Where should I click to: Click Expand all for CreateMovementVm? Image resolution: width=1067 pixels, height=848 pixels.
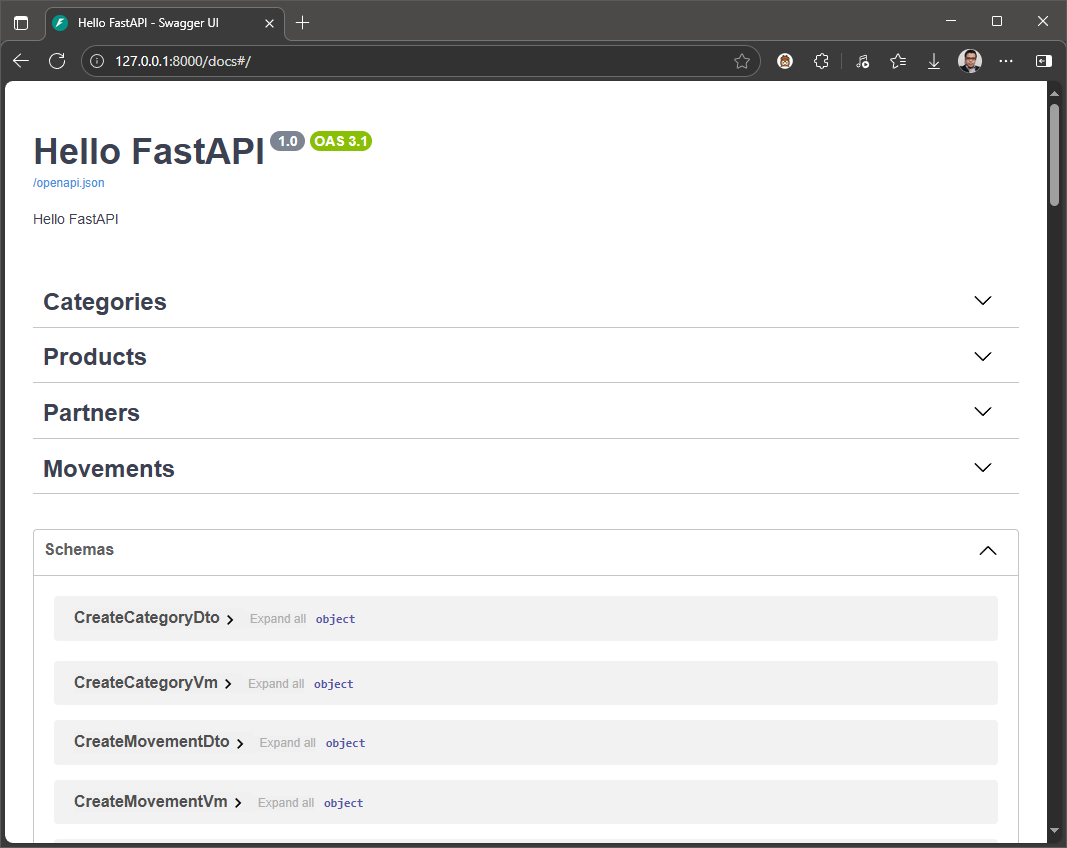pos(286,802)
